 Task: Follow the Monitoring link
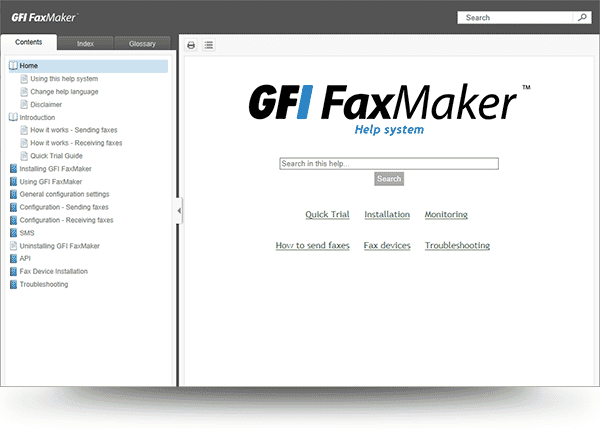pos(446,215)
